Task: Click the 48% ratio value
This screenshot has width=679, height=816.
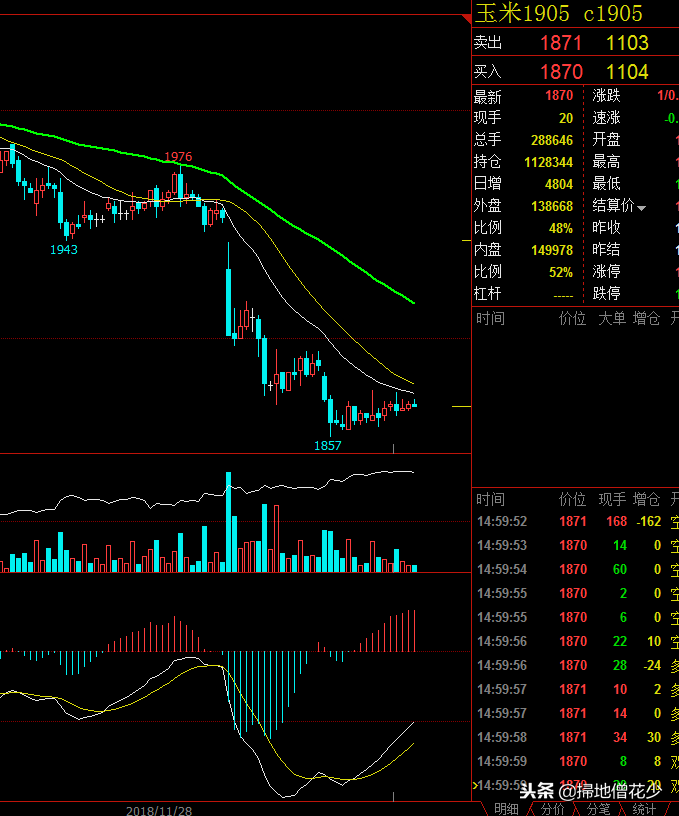Action: coord(560,228)
